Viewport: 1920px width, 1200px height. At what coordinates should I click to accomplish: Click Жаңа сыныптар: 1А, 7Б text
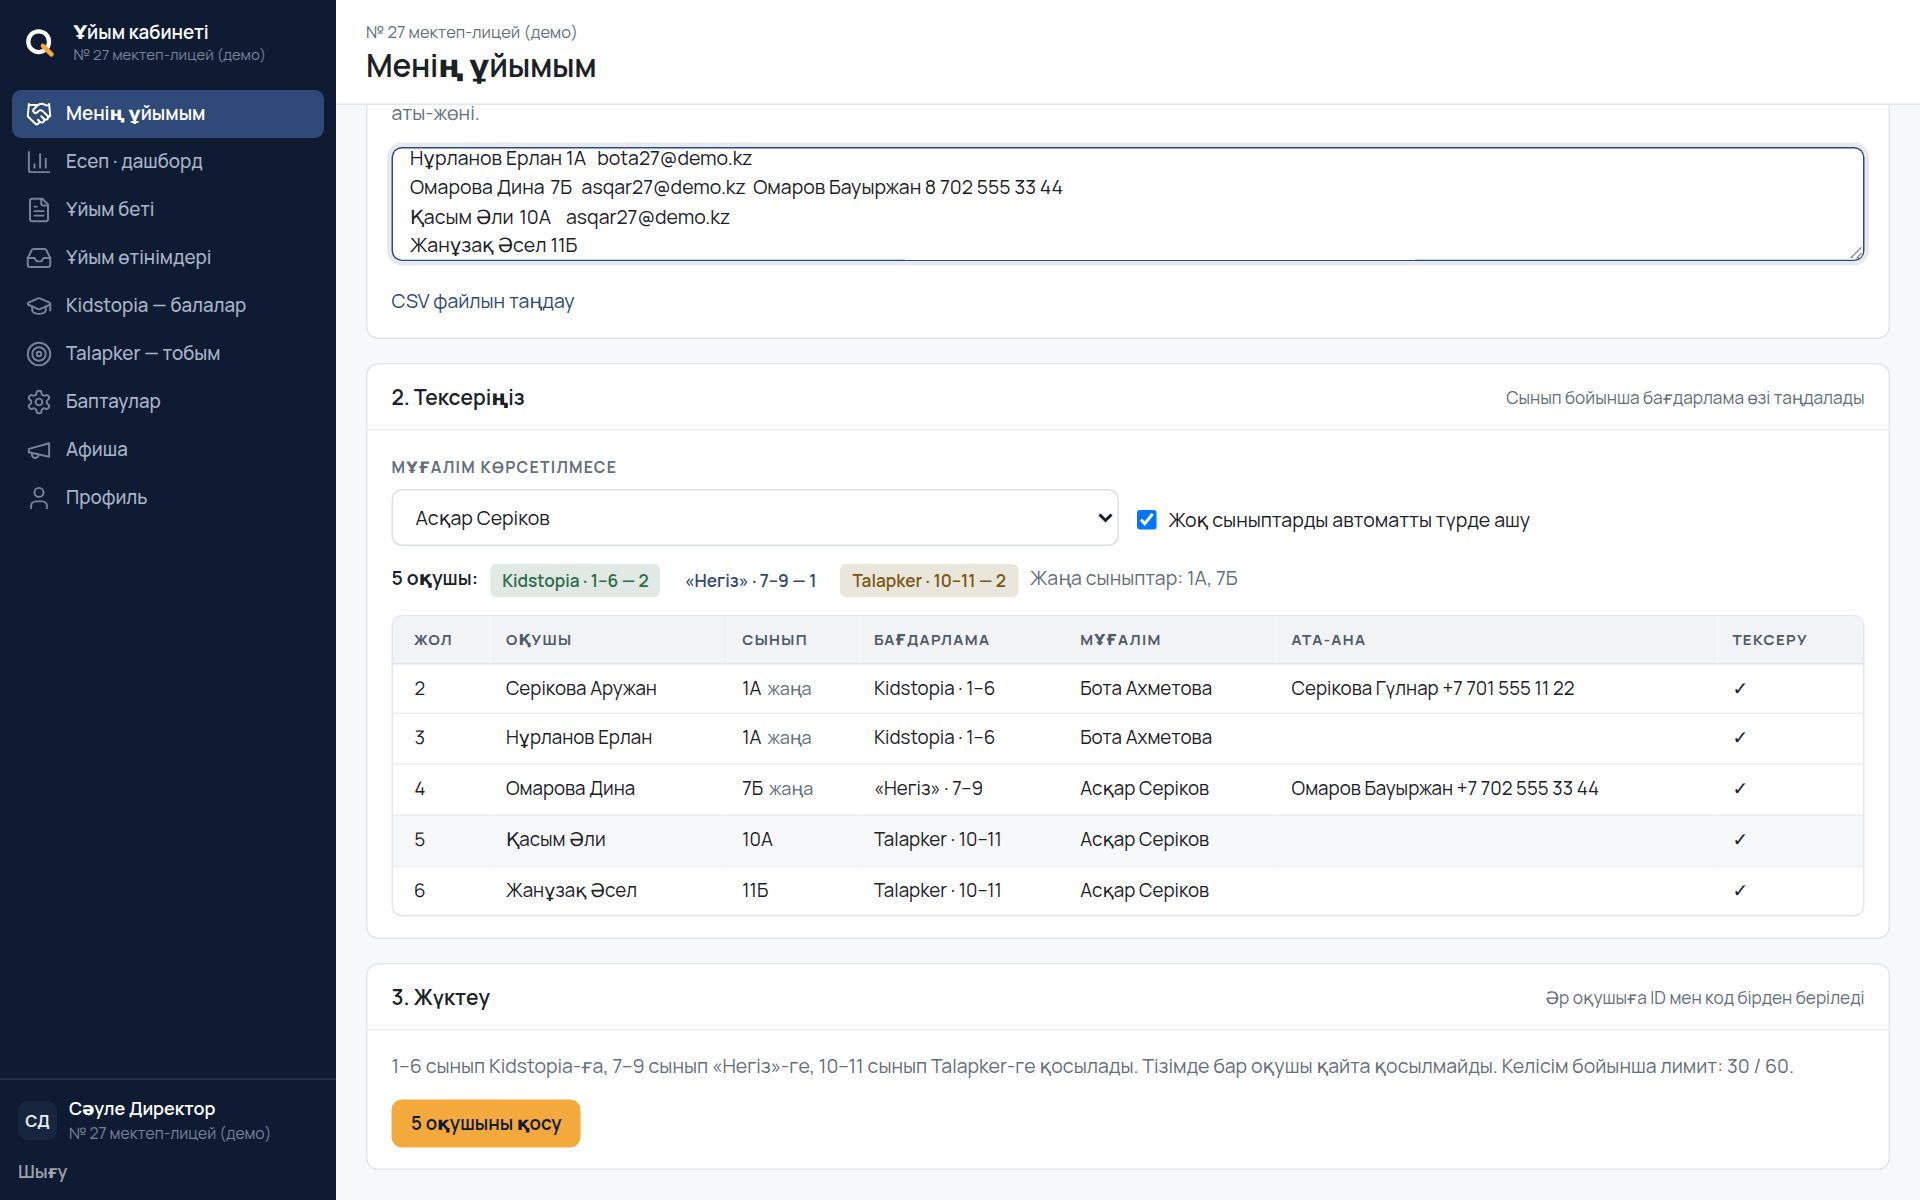pyautogui.click(x=1134, y=579)
